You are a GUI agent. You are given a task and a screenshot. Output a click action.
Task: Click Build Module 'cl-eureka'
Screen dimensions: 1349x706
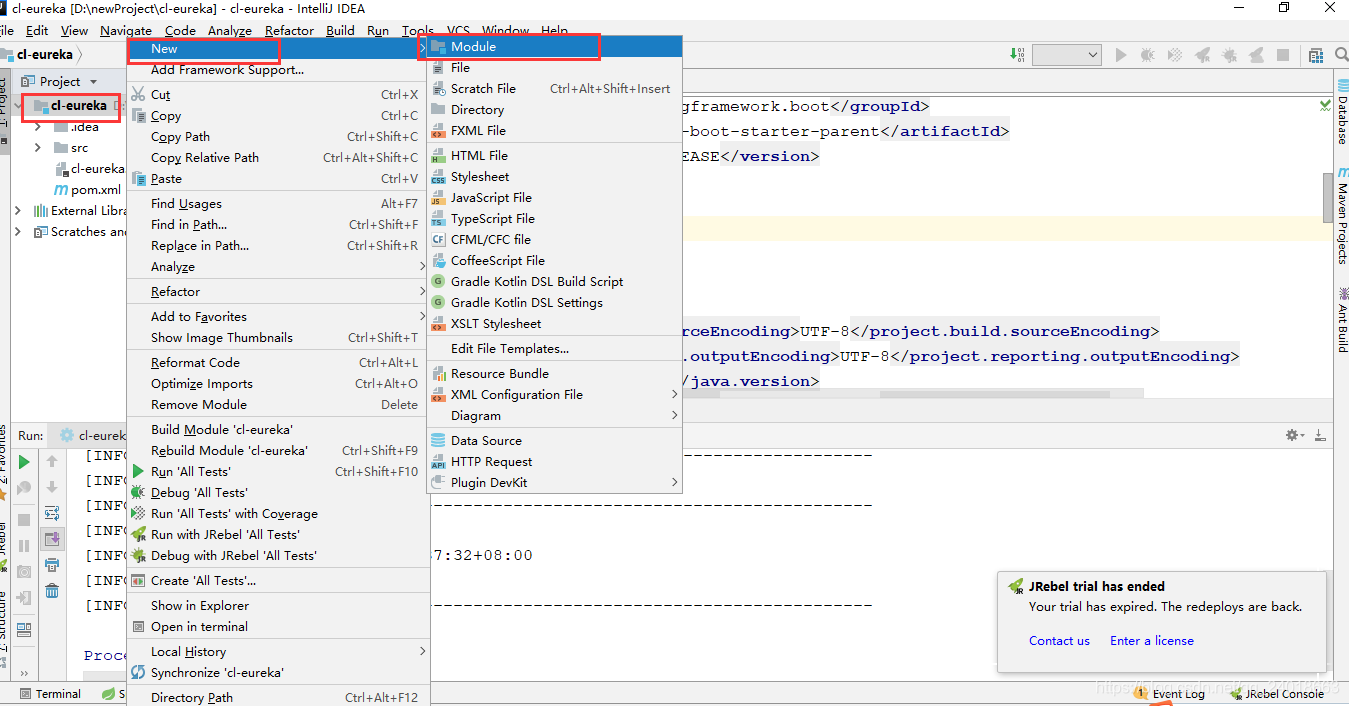(278, 429)
